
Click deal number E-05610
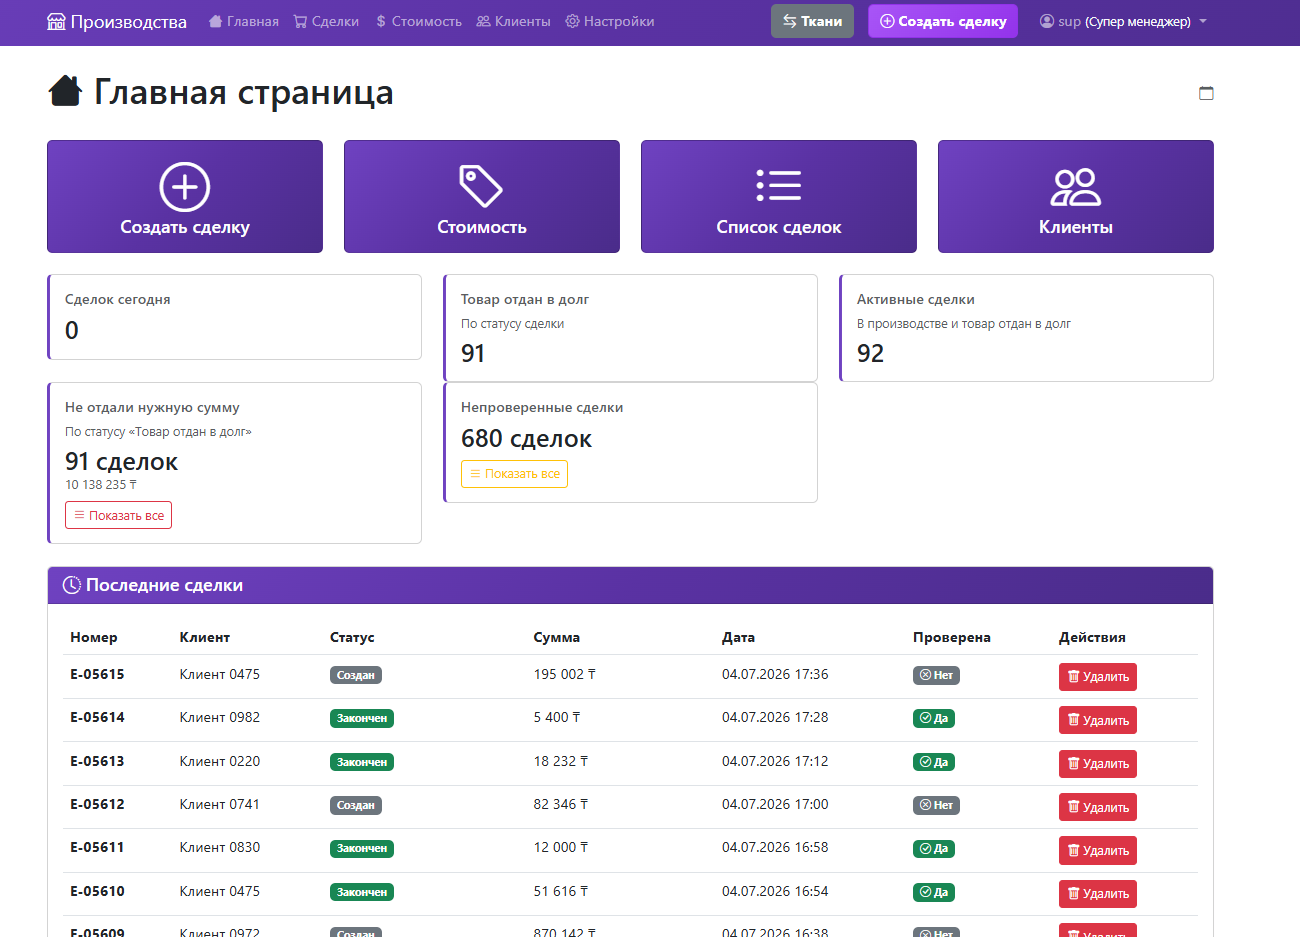[x=97, y=891]
